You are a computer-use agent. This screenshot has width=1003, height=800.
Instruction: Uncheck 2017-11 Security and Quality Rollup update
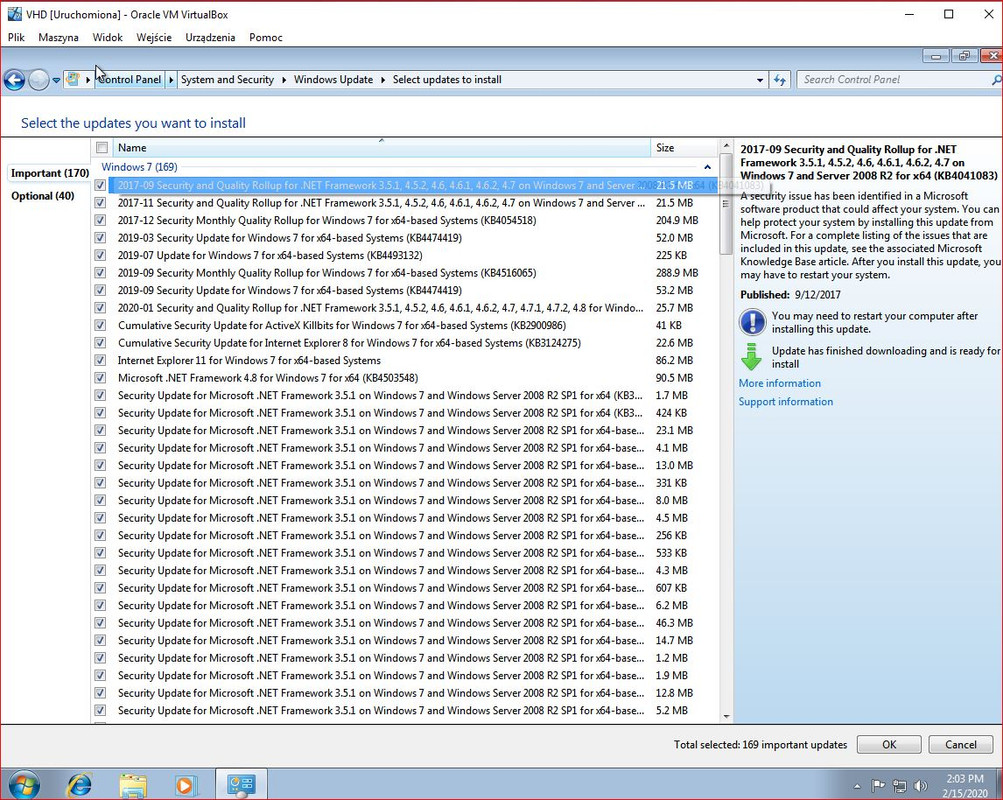(x=100, y=203)
